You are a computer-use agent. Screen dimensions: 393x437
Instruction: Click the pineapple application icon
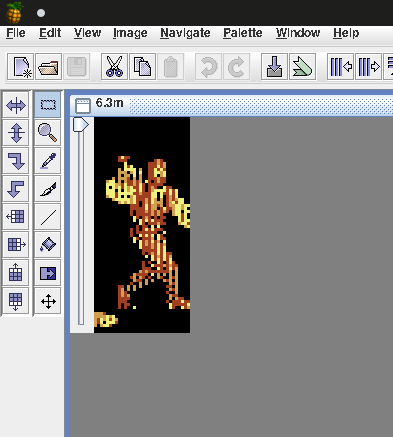pyautogui.click(x=14, y=13)
